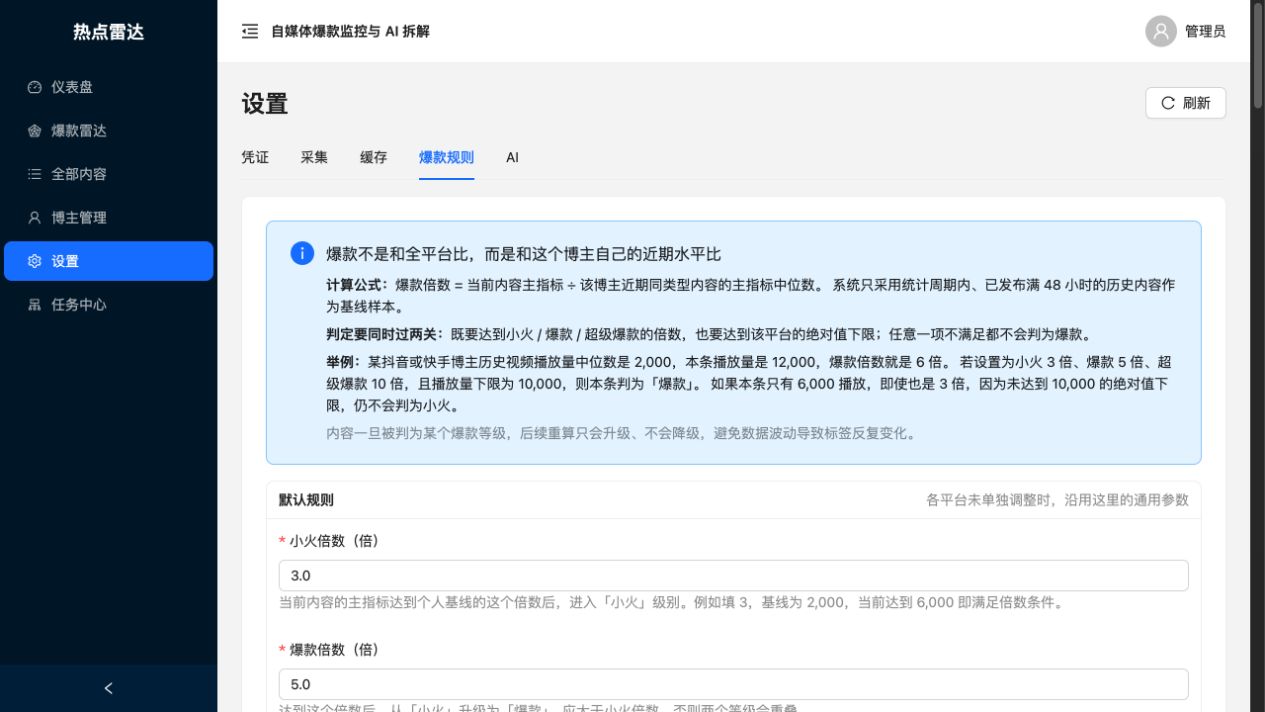Open 博主管理 in the sidebar

coord(108,218)
